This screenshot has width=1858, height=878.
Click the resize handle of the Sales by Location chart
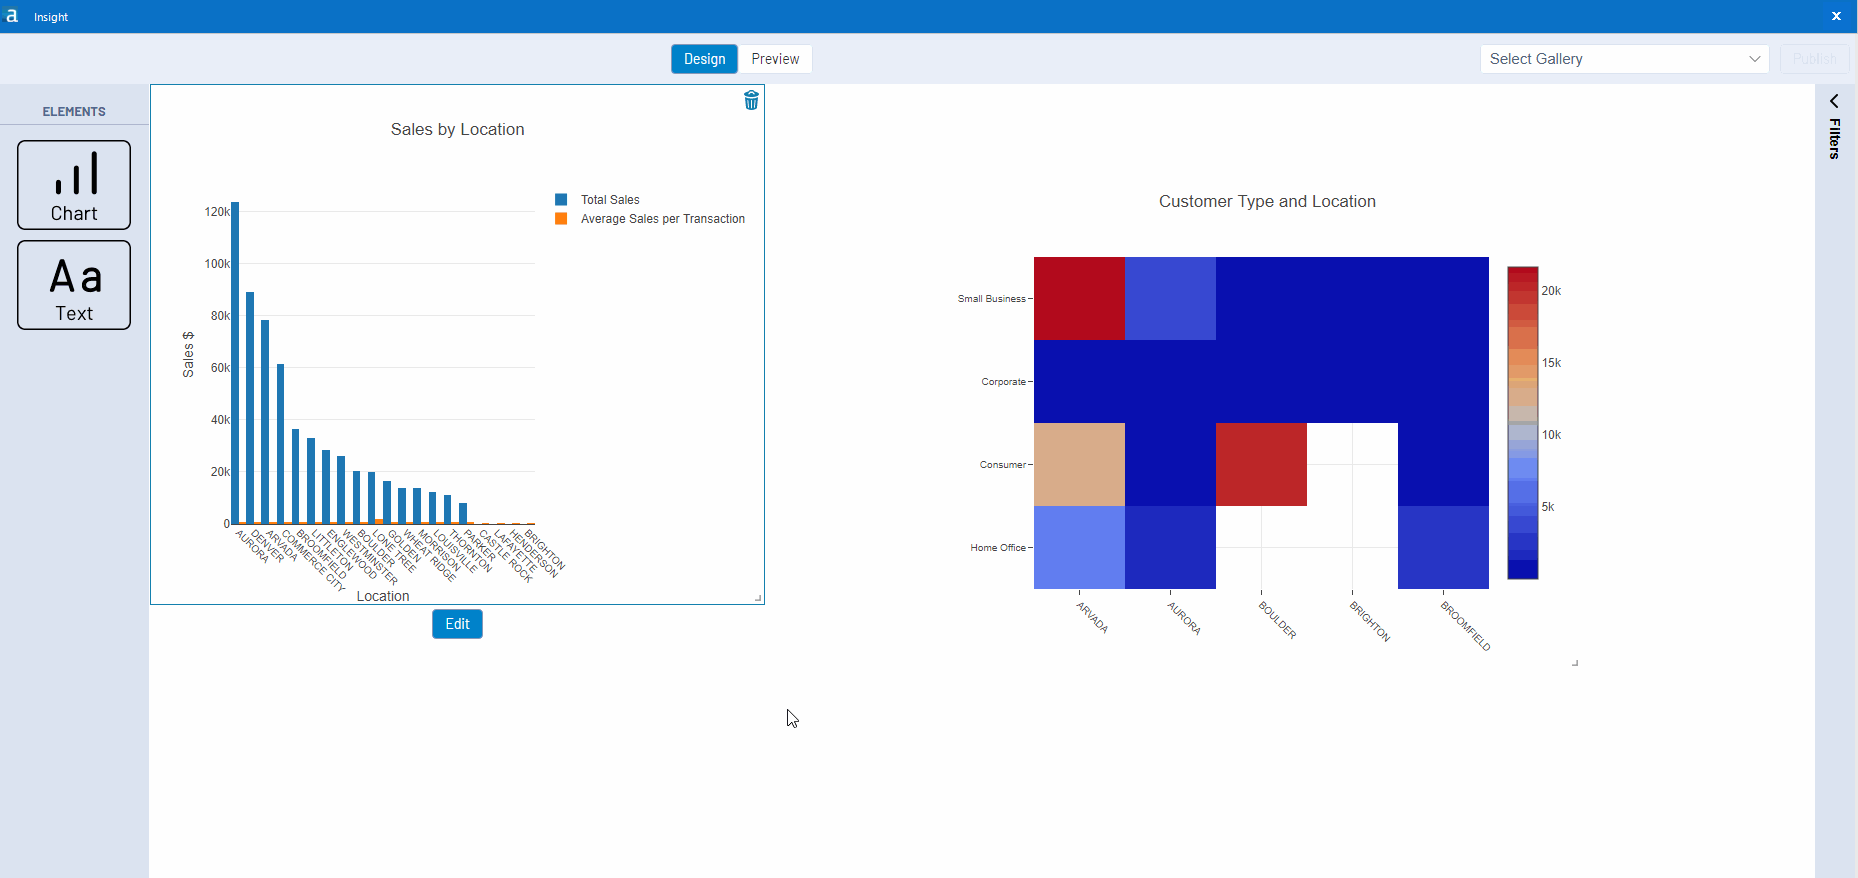[758, 598]
